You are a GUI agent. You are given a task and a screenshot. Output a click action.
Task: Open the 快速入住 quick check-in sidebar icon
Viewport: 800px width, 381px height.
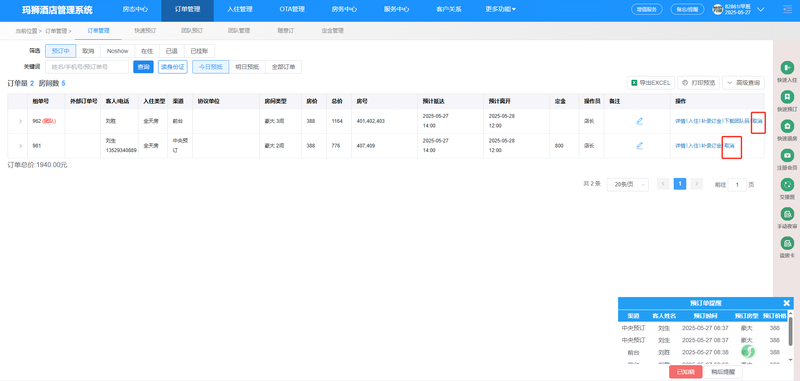pos(787,67)
